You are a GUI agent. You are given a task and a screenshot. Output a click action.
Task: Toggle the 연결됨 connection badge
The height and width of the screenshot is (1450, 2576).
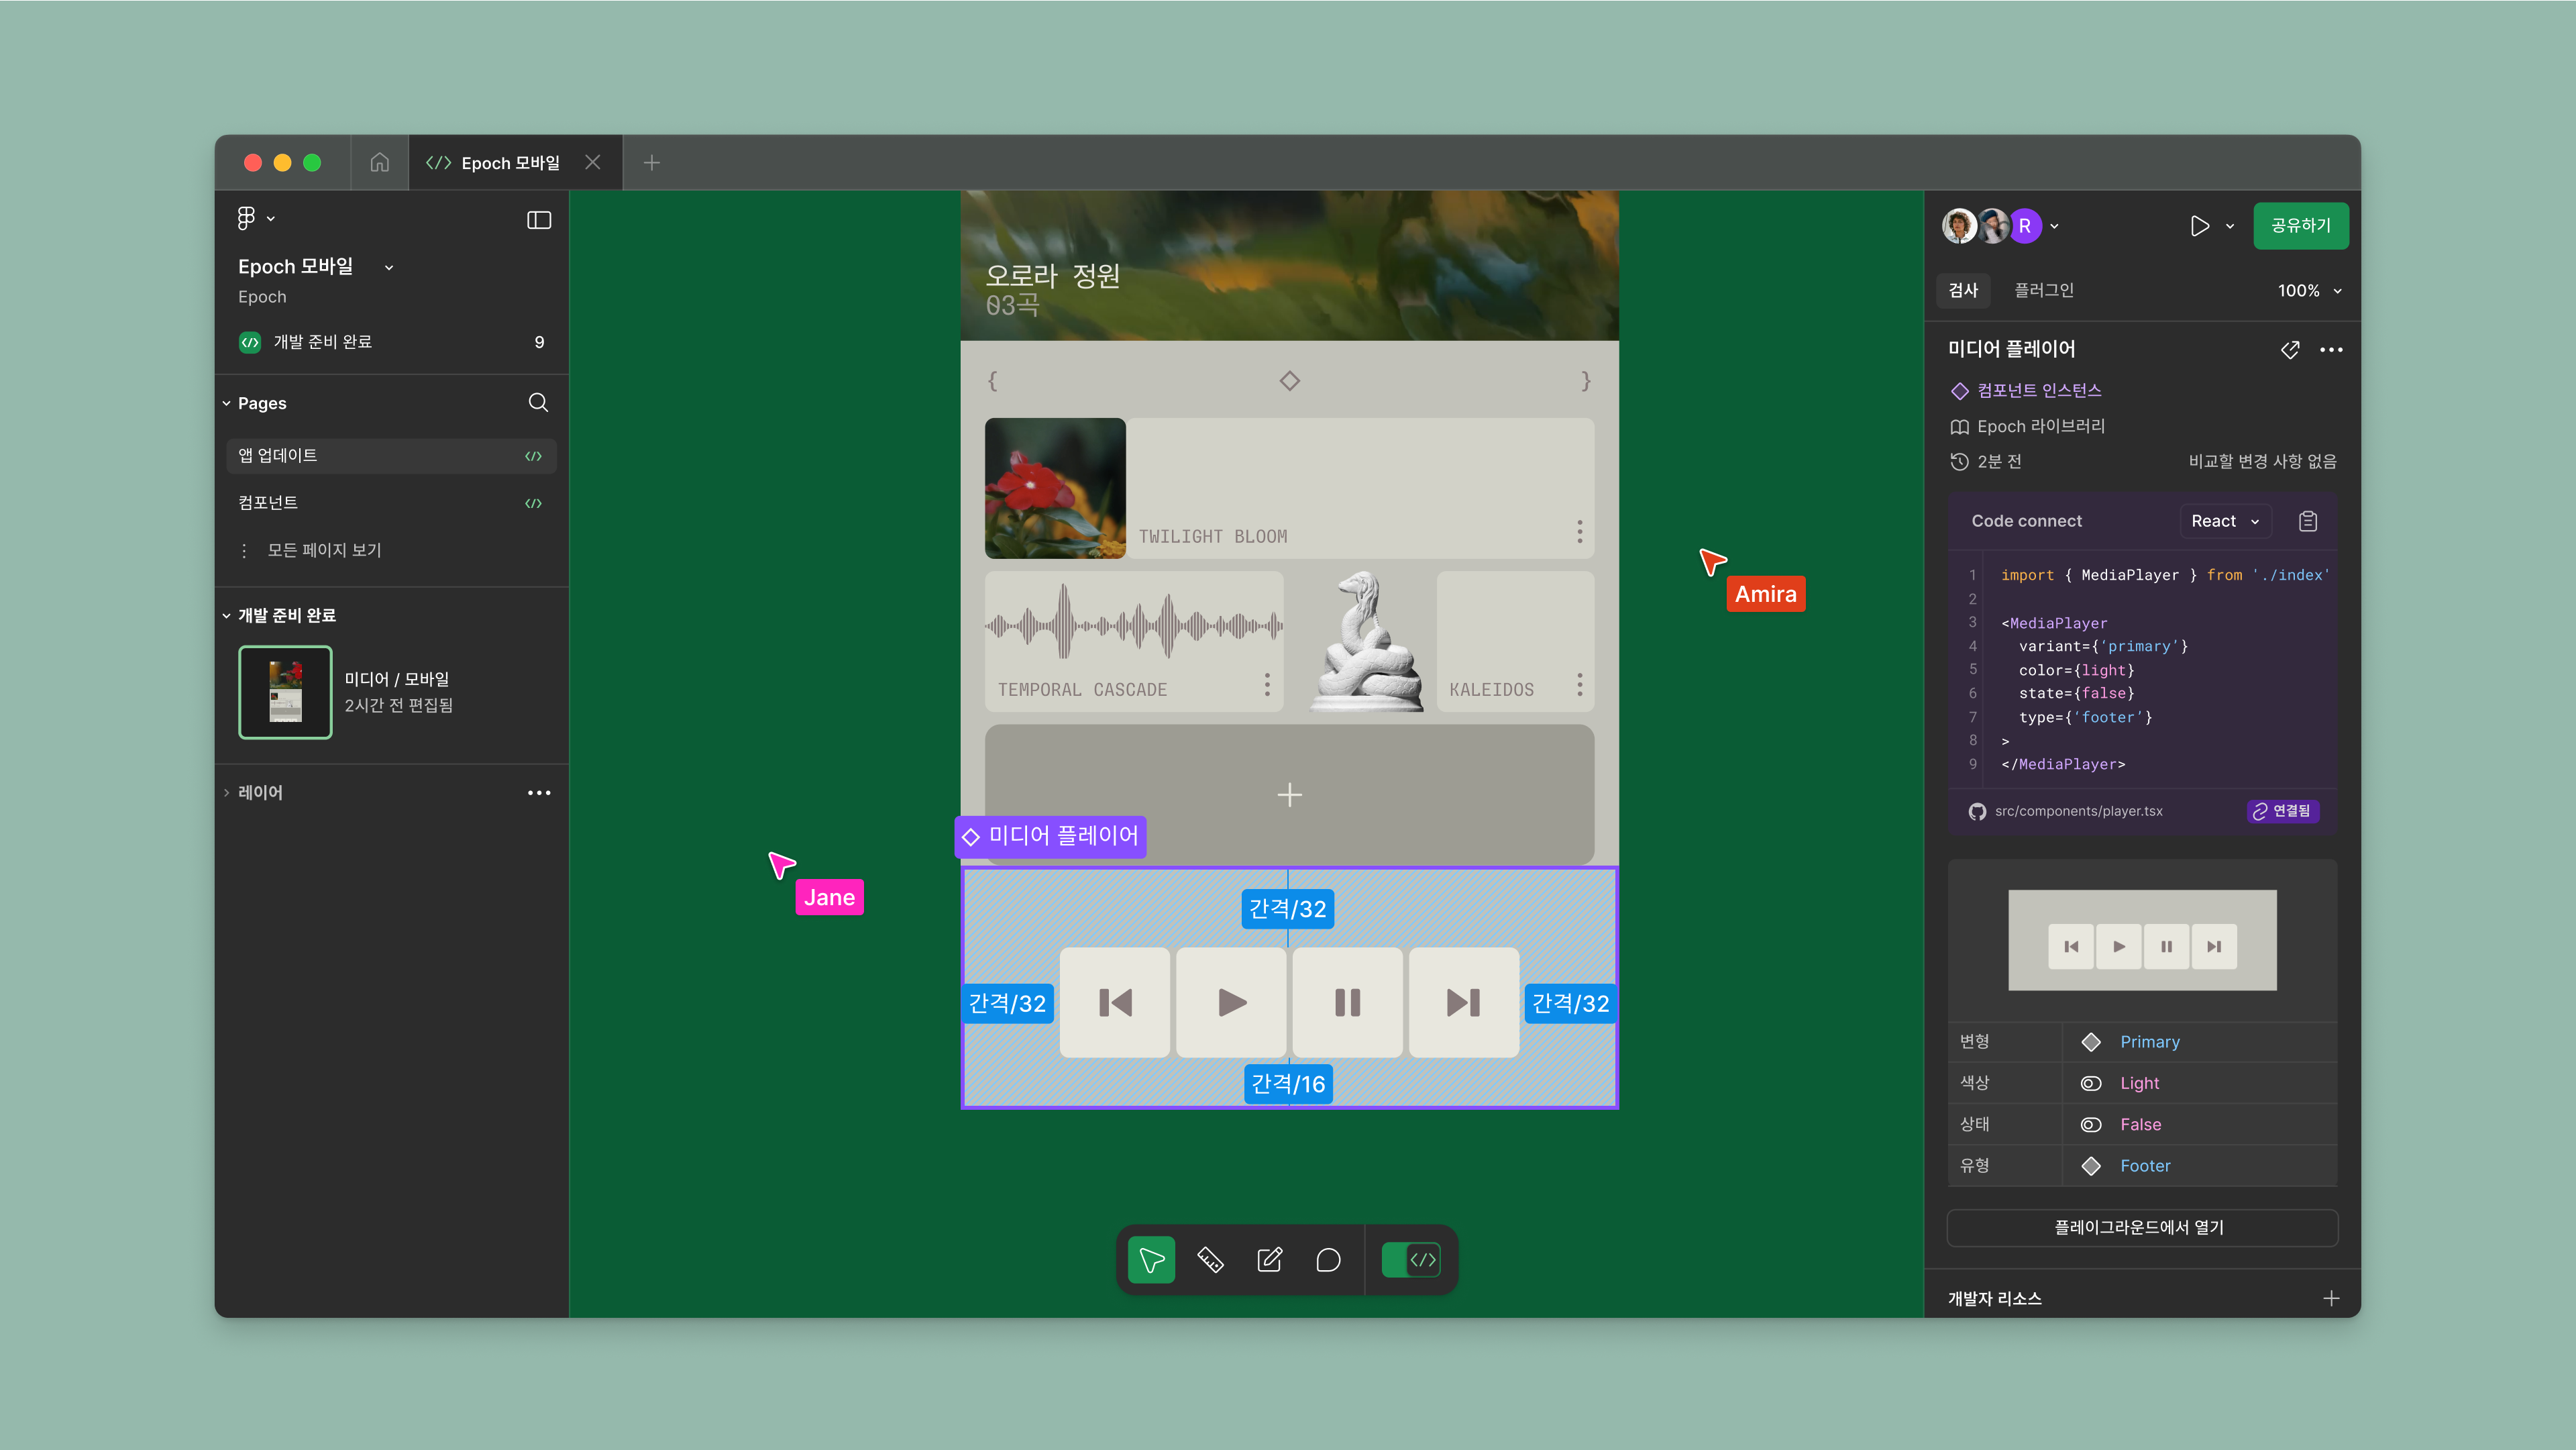(2282, 811)
